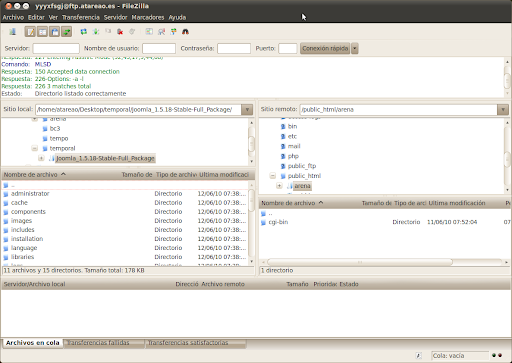The height and width of the screenshot is (363, 512).
Task: Sort remote list by Nombre de archivo
Action: 310,203
